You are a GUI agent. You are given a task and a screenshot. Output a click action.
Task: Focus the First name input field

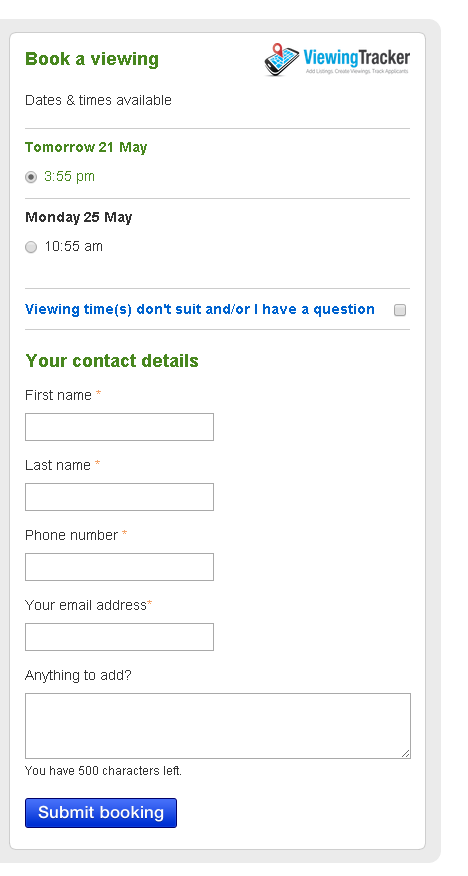pyautogui.click(x=120, y=427)
